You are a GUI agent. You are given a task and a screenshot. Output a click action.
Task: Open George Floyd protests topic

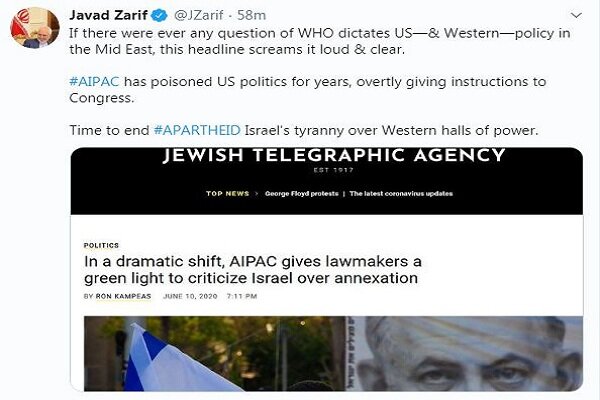click(x=302, y=194)
